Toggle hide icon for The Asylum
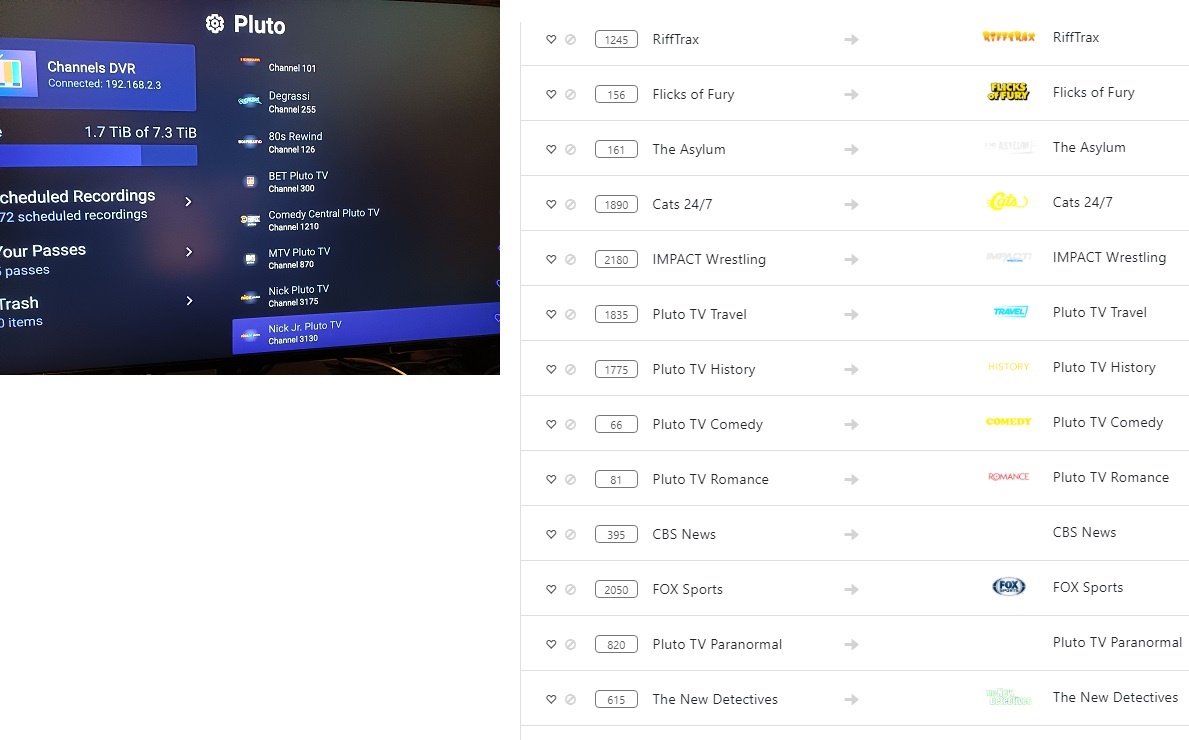The width and height of the screenshot is (1189, 740). coord(570,150)
